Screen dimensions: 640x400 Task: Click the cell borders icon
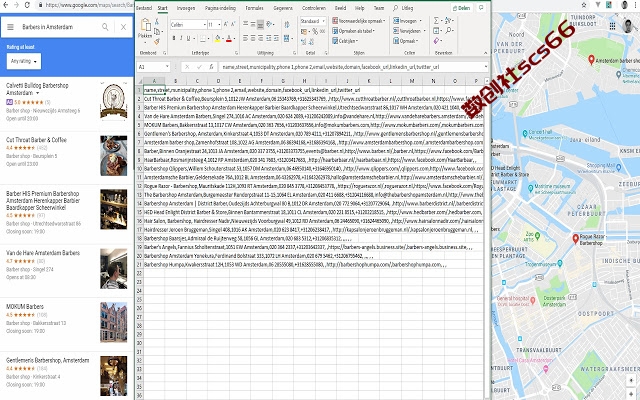[x=203, y=38]
